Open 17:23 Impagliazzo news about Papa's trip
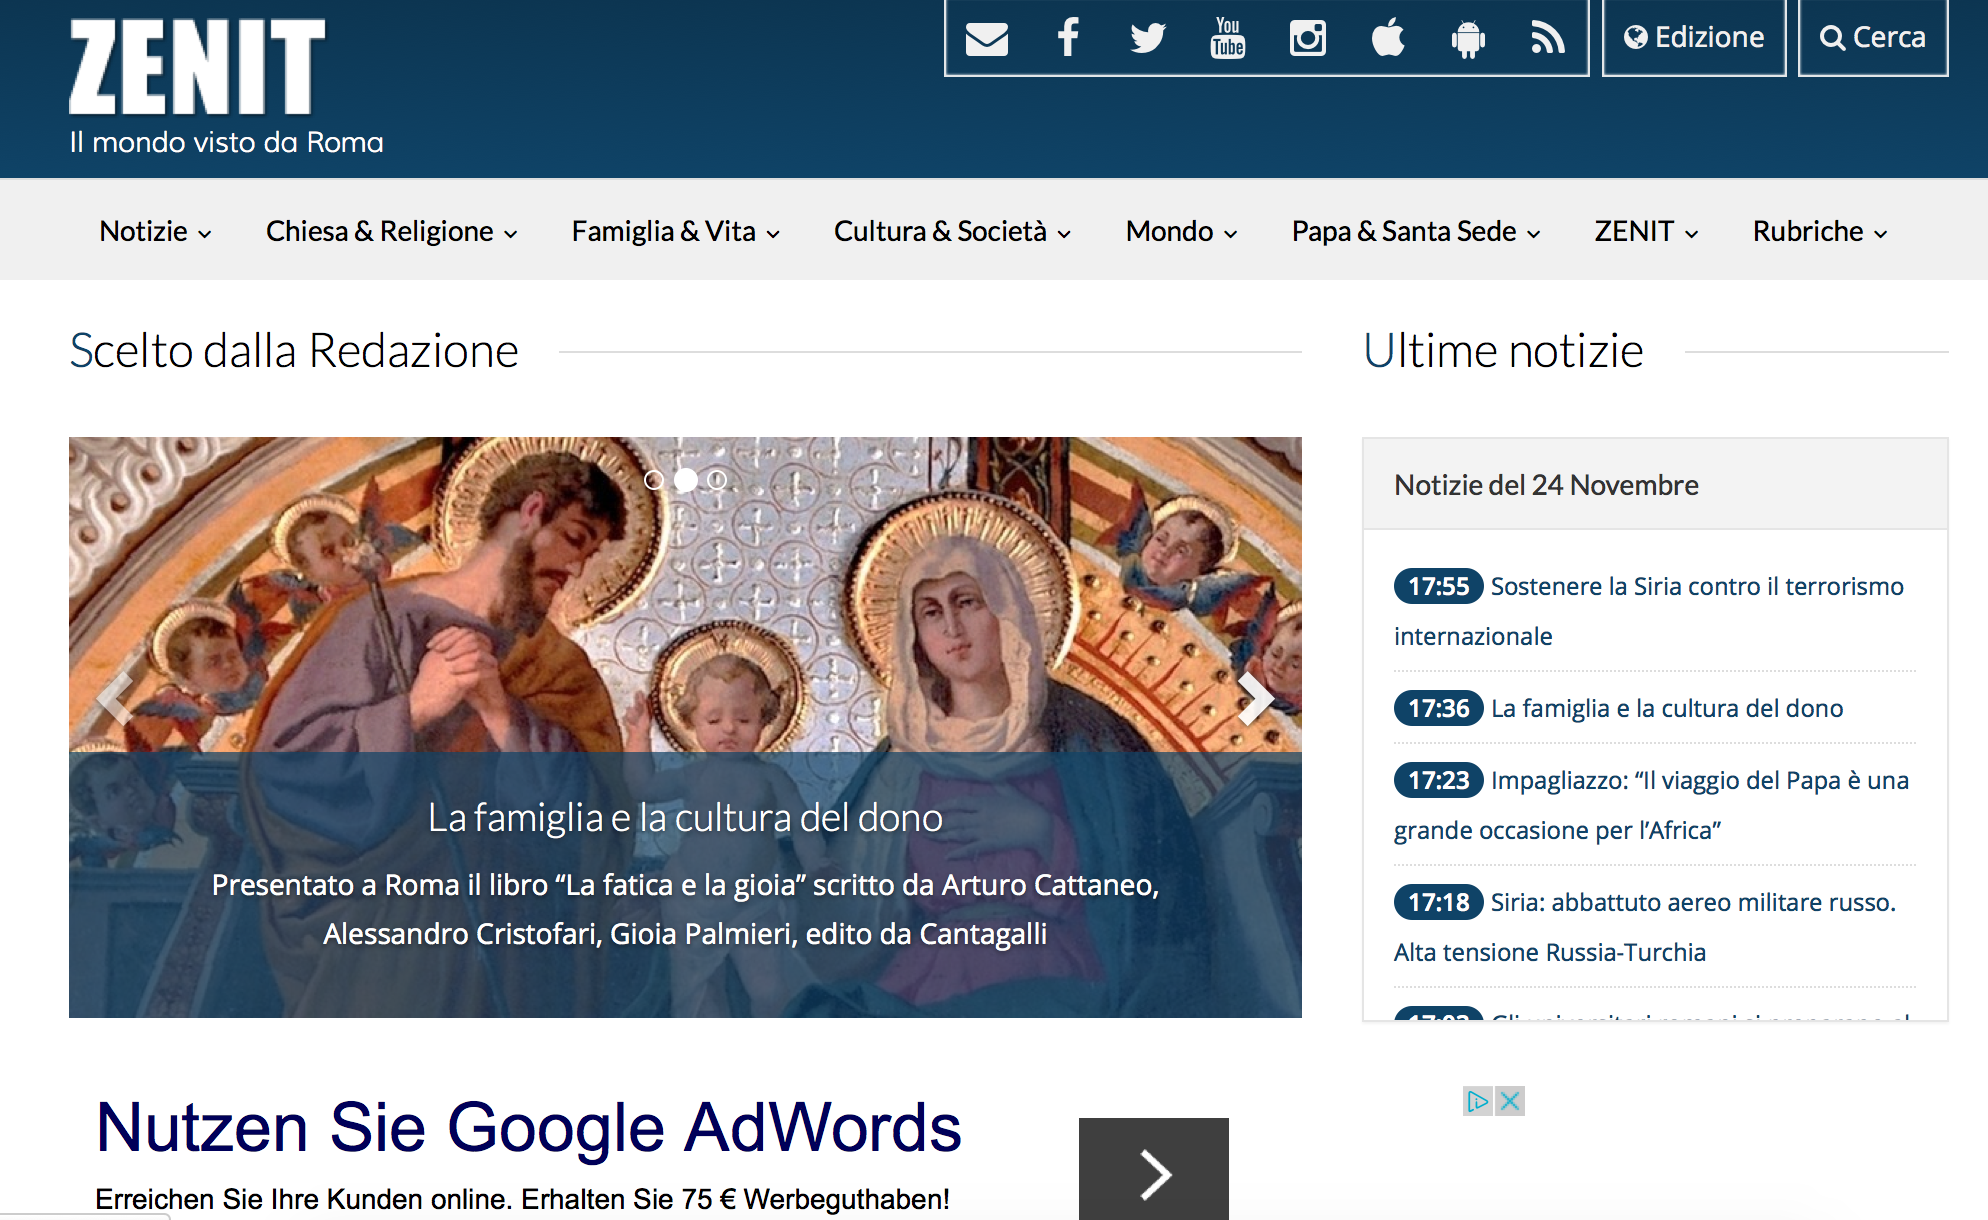The height and width of the screenshot is (1220, 1988). 1651,804
